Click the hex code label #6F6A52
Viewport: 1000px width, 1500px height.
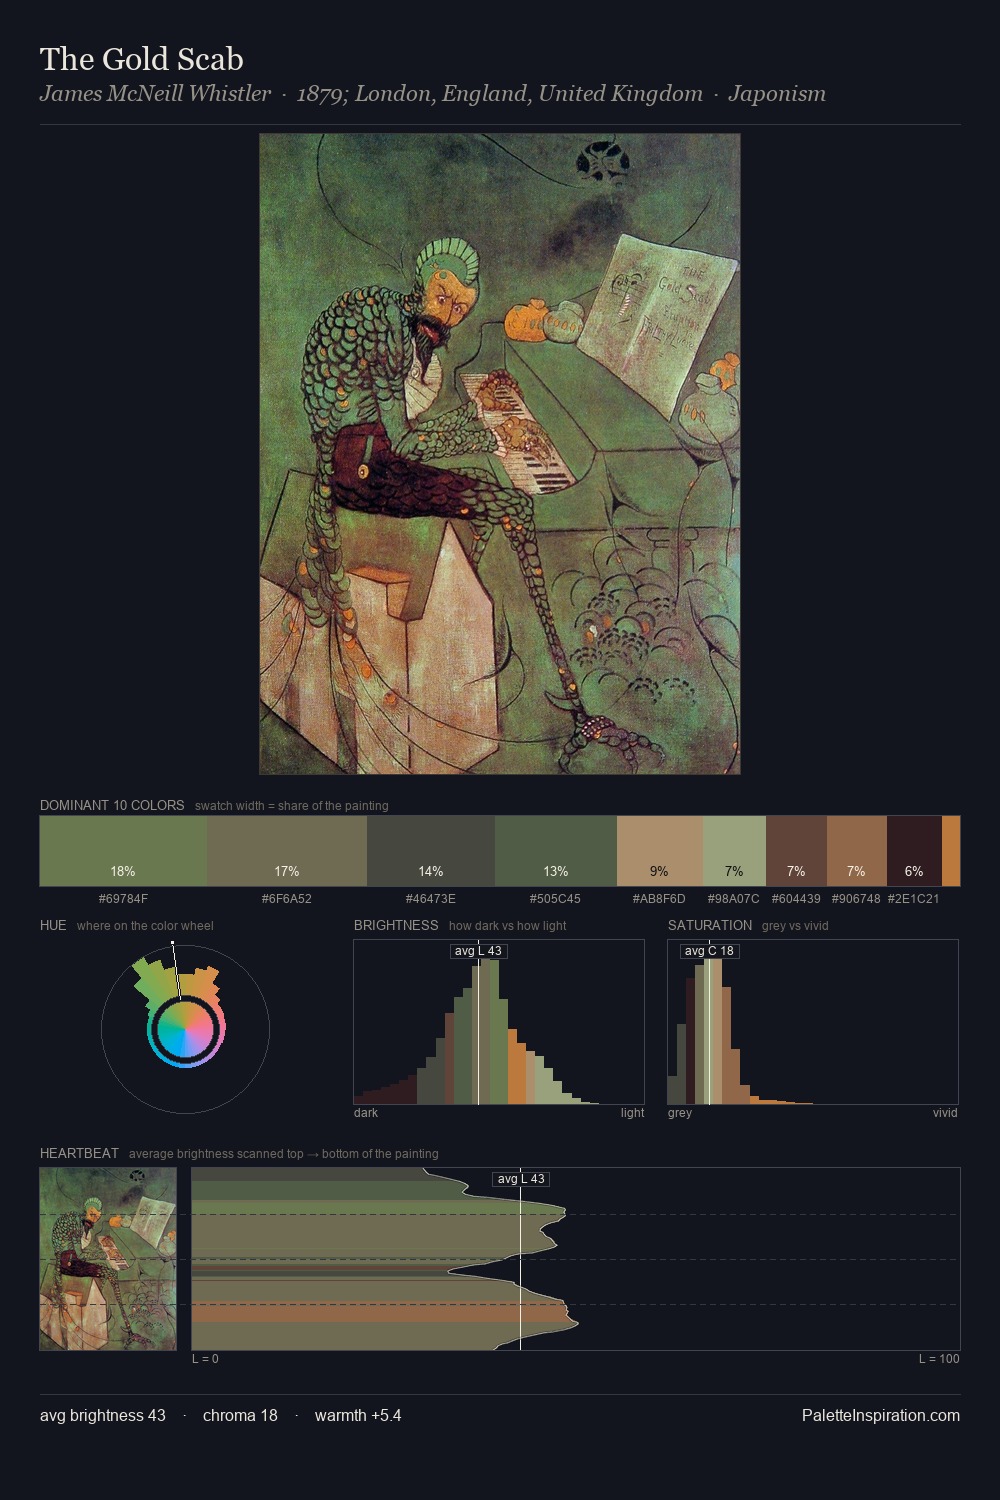point(287,899)
